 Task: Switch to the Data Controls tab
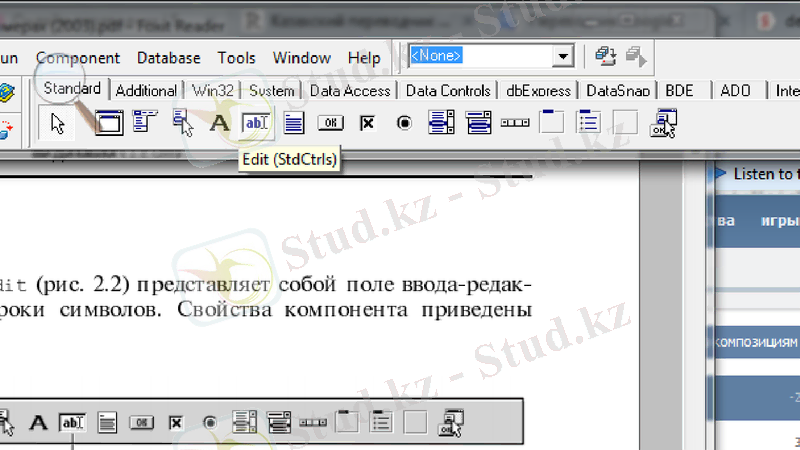[x=448, y=91]
